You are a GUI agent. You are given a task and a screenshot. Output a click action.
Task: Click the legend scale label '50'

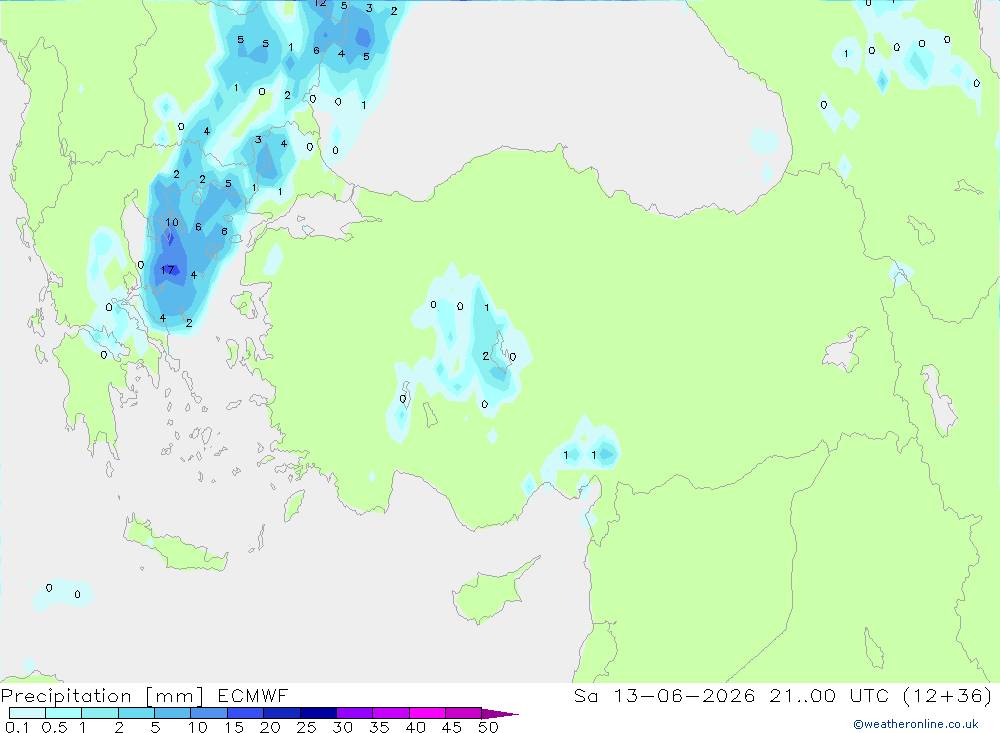pyautogui.click(x=488, y=727)
